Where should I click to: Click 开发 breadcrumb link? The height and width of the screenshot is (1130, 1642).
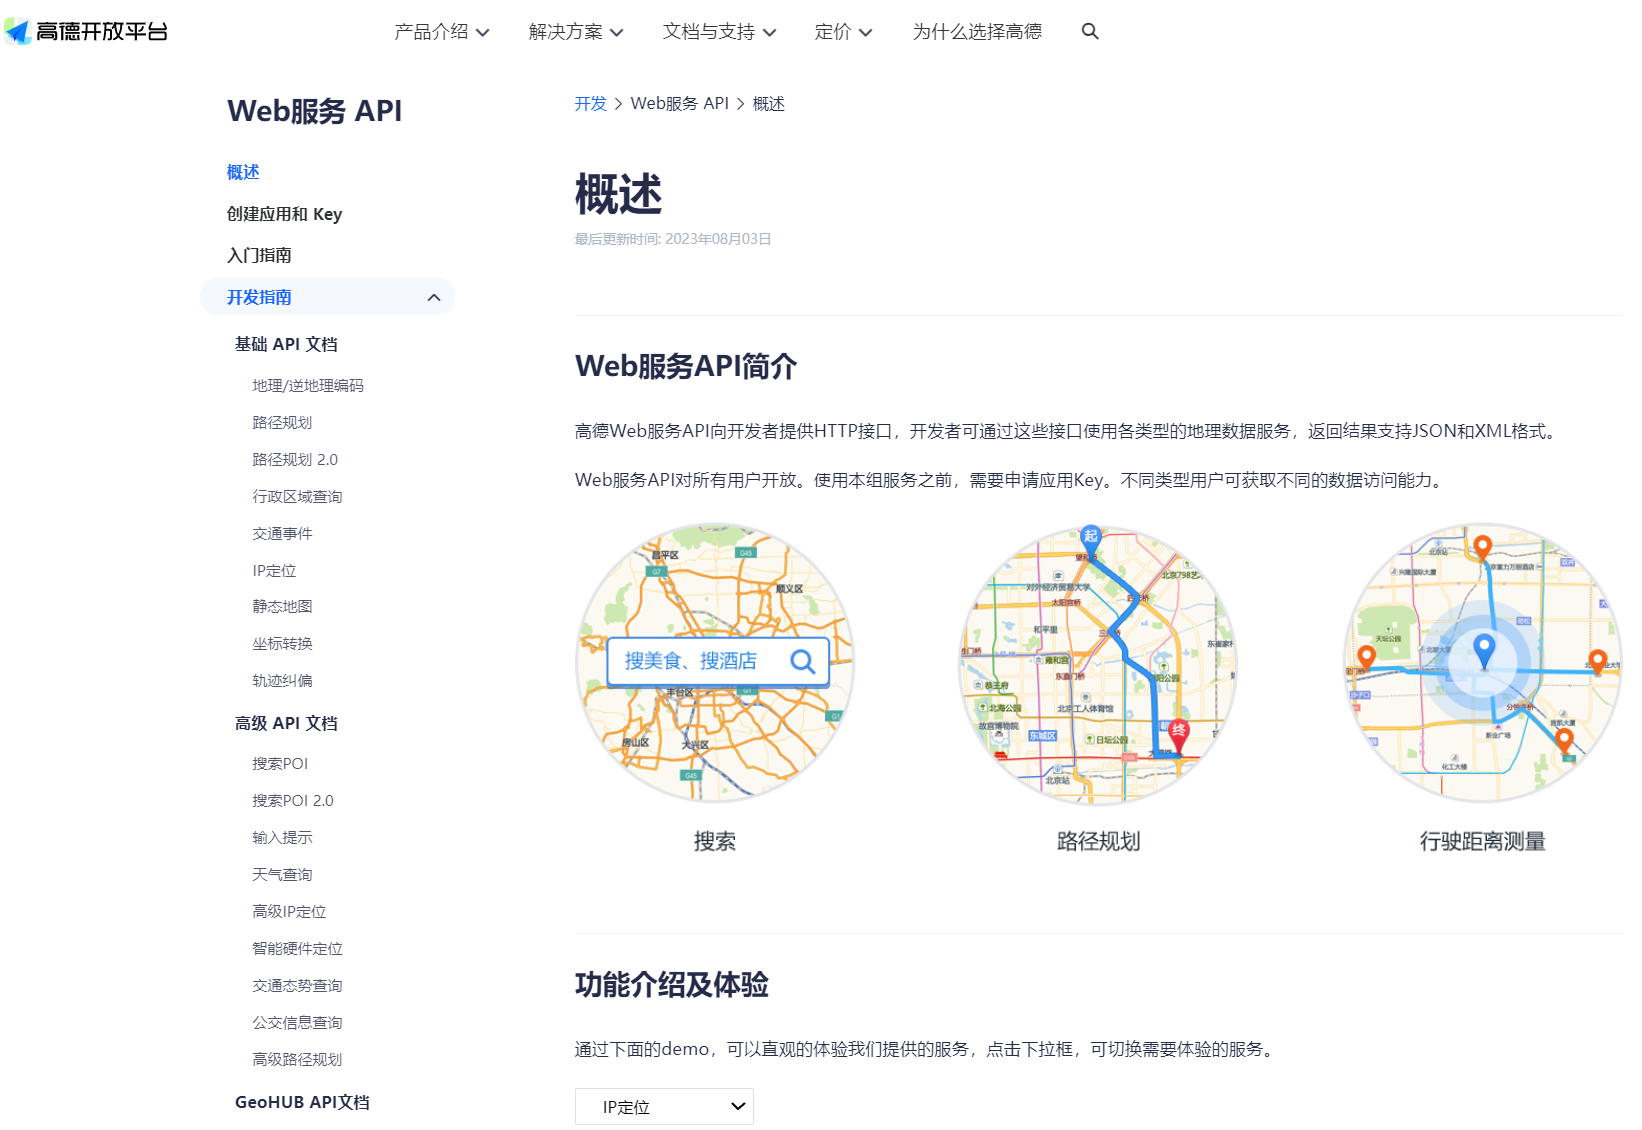(591, 103)
